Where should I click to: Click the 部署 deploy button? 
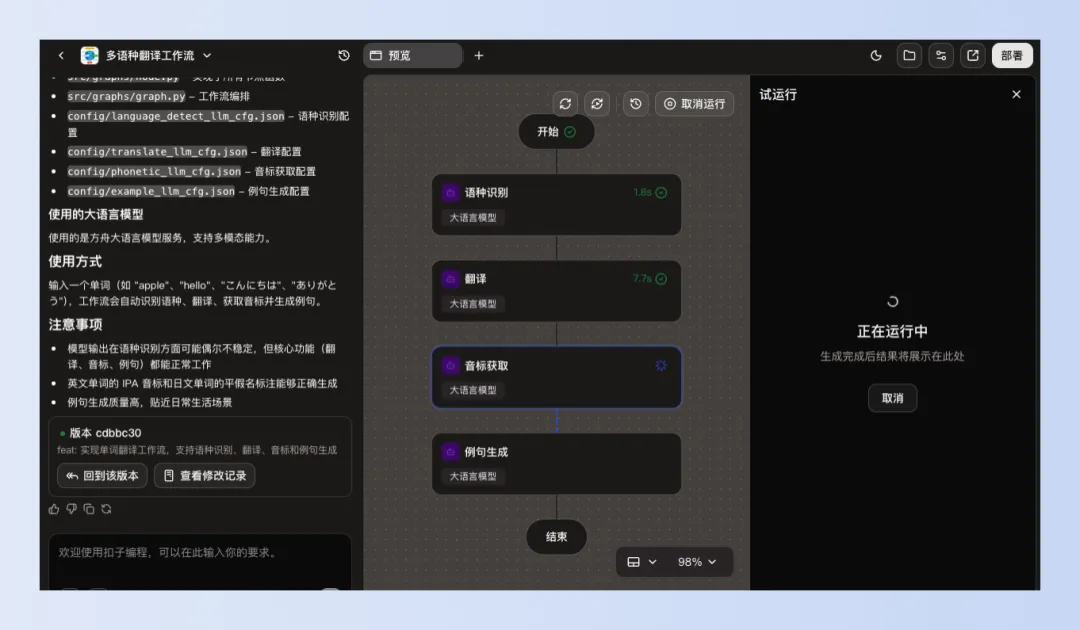(x=1012, y=56)
